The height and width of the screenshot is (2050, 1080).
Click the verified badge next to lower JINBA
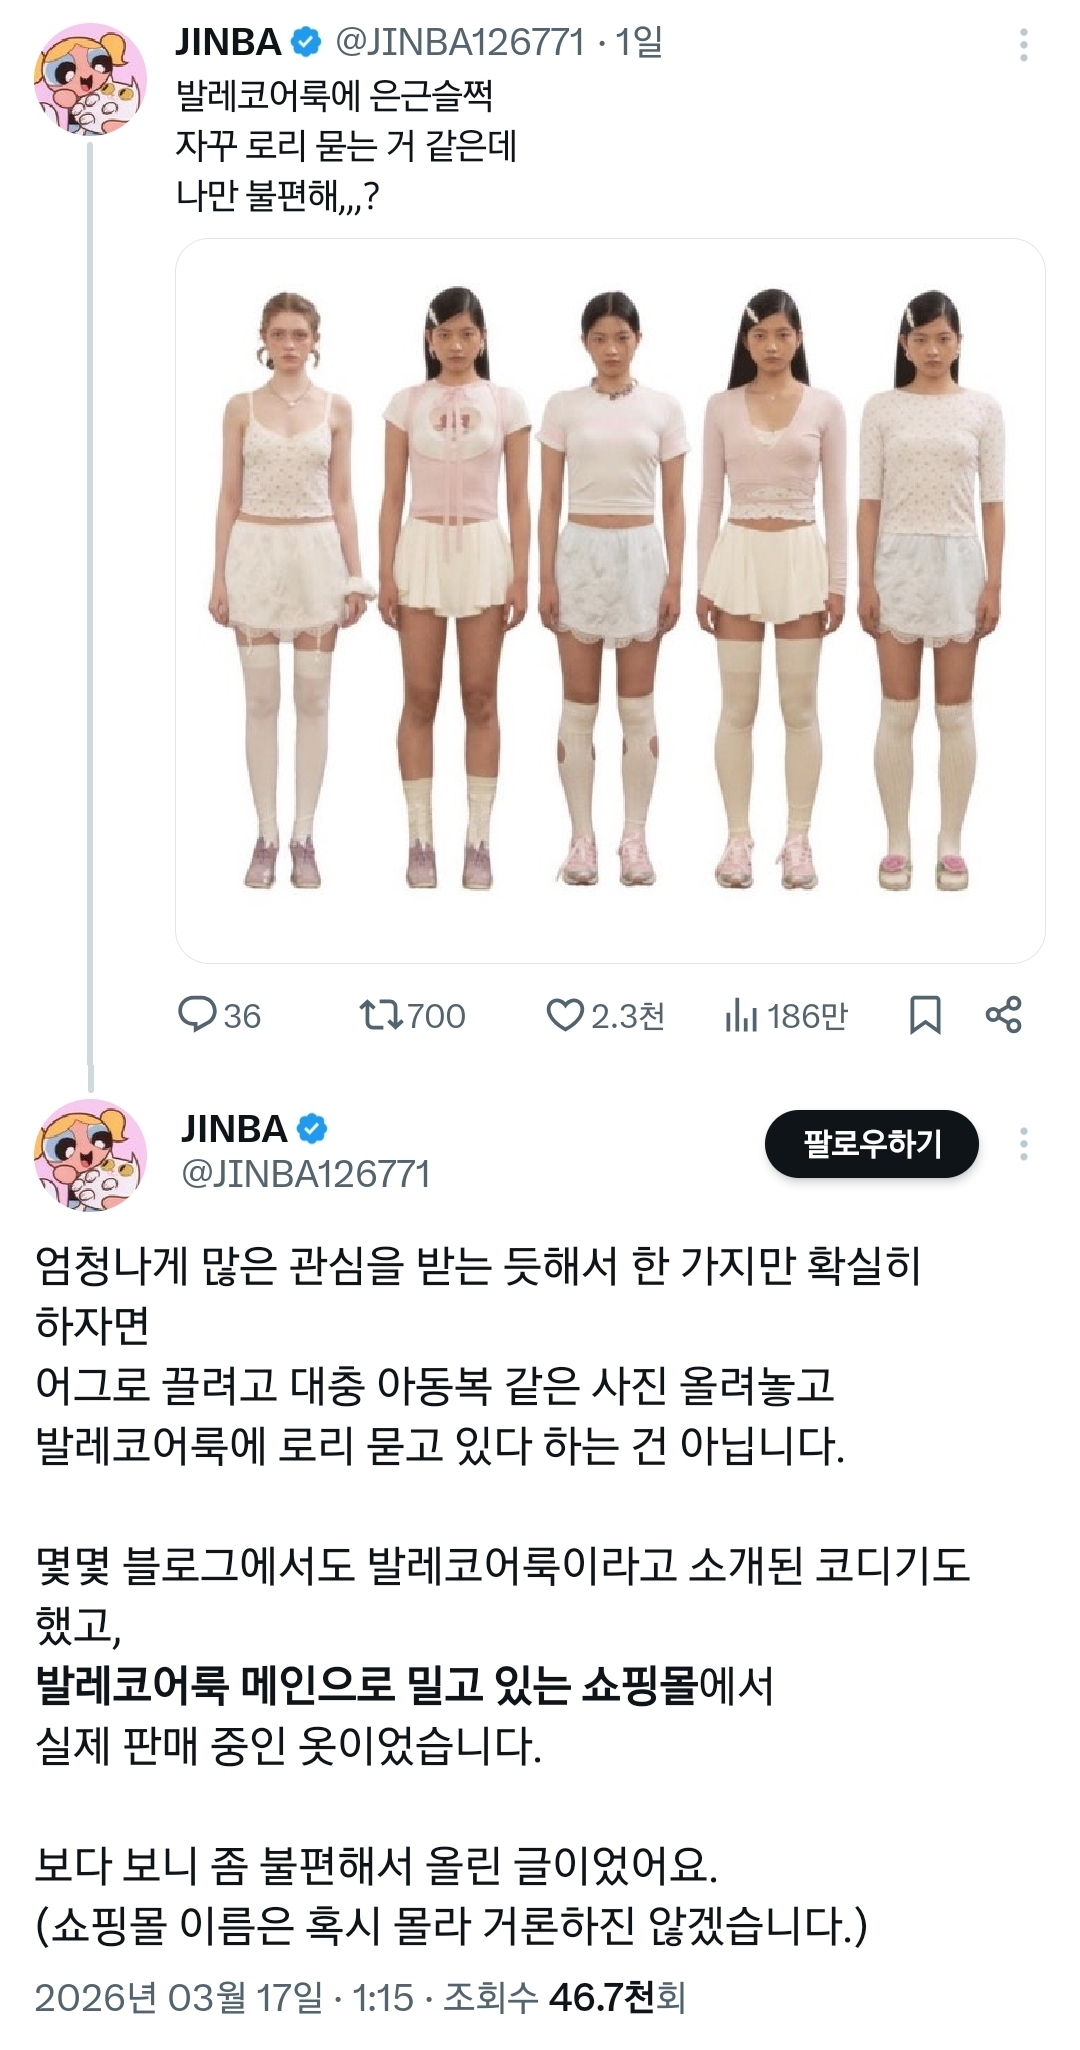pos(312,1129)
